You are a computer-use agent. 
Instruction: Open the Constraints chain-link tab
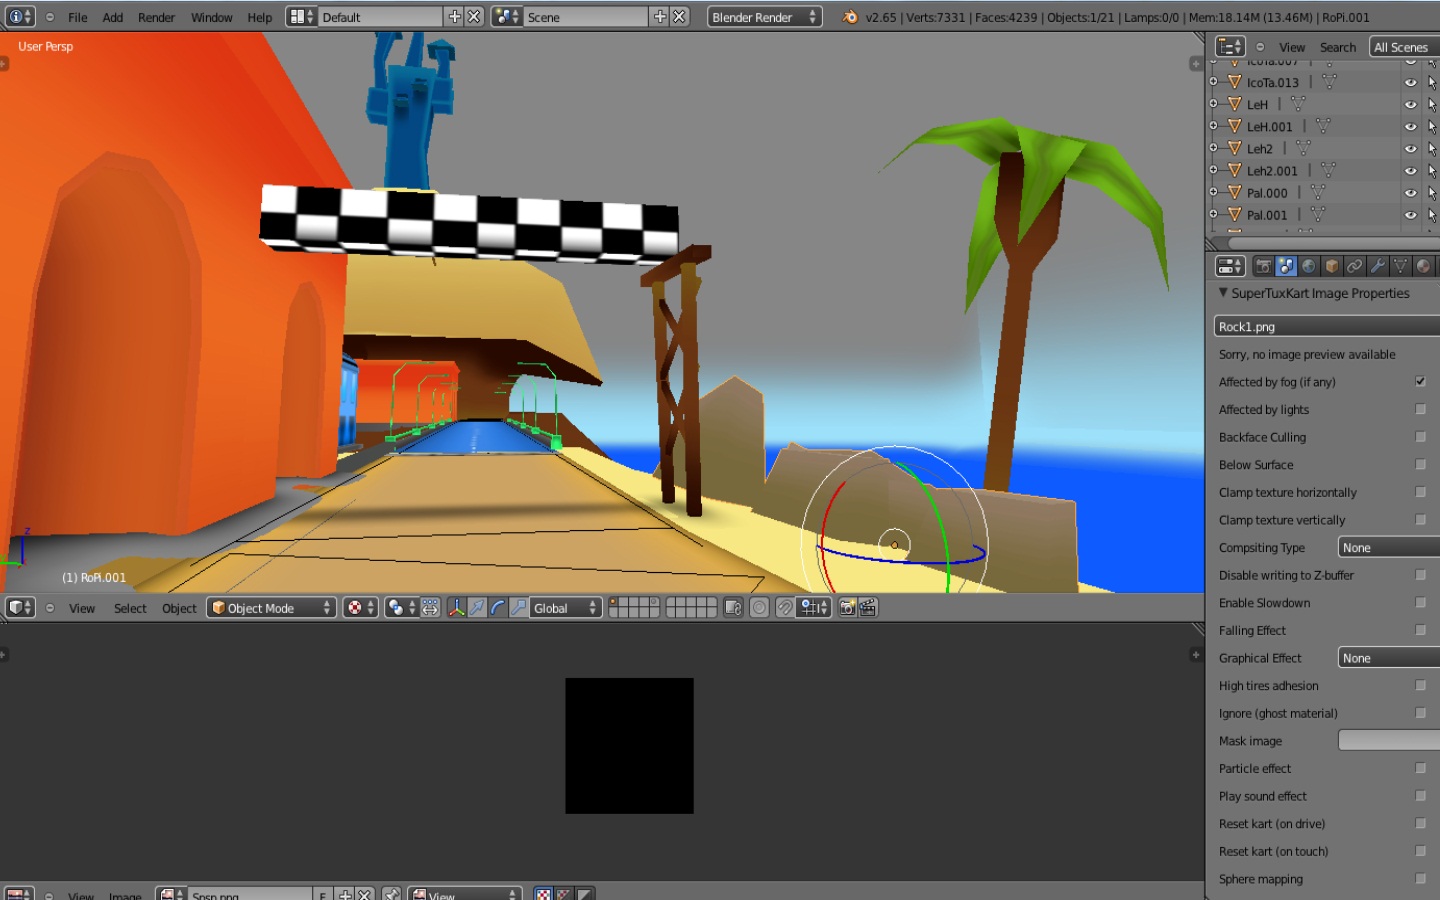point(1355,266)
